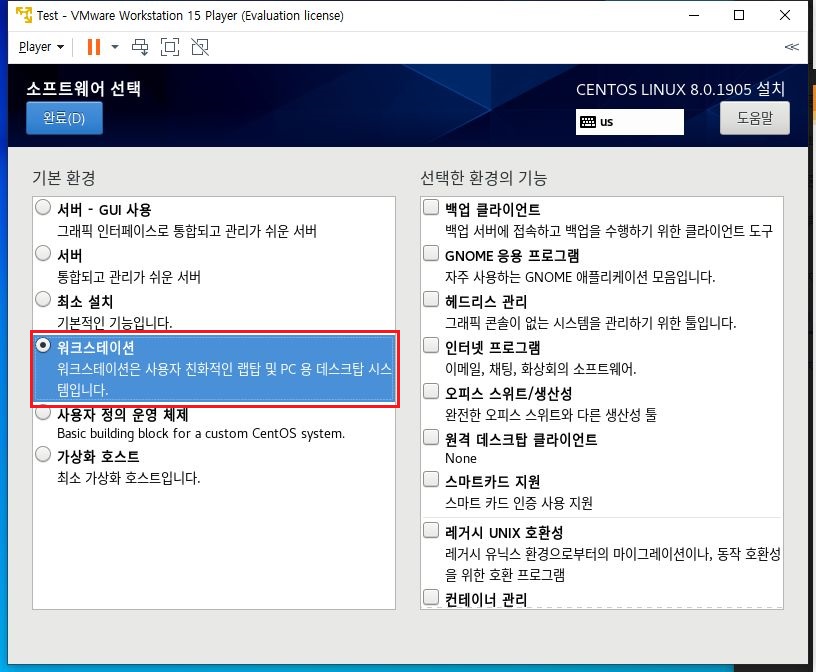Check the 백업 클라이언트 checkbox

pyautogui.click(x=431, y=207)
